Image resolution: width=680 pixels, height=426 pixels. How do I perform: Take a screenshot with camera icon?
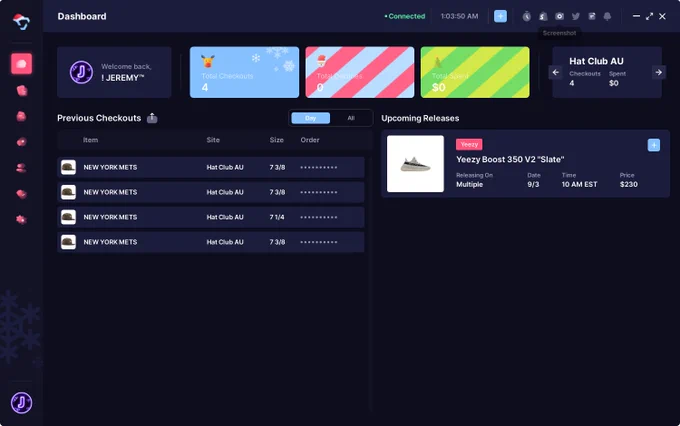coord(559,16)
